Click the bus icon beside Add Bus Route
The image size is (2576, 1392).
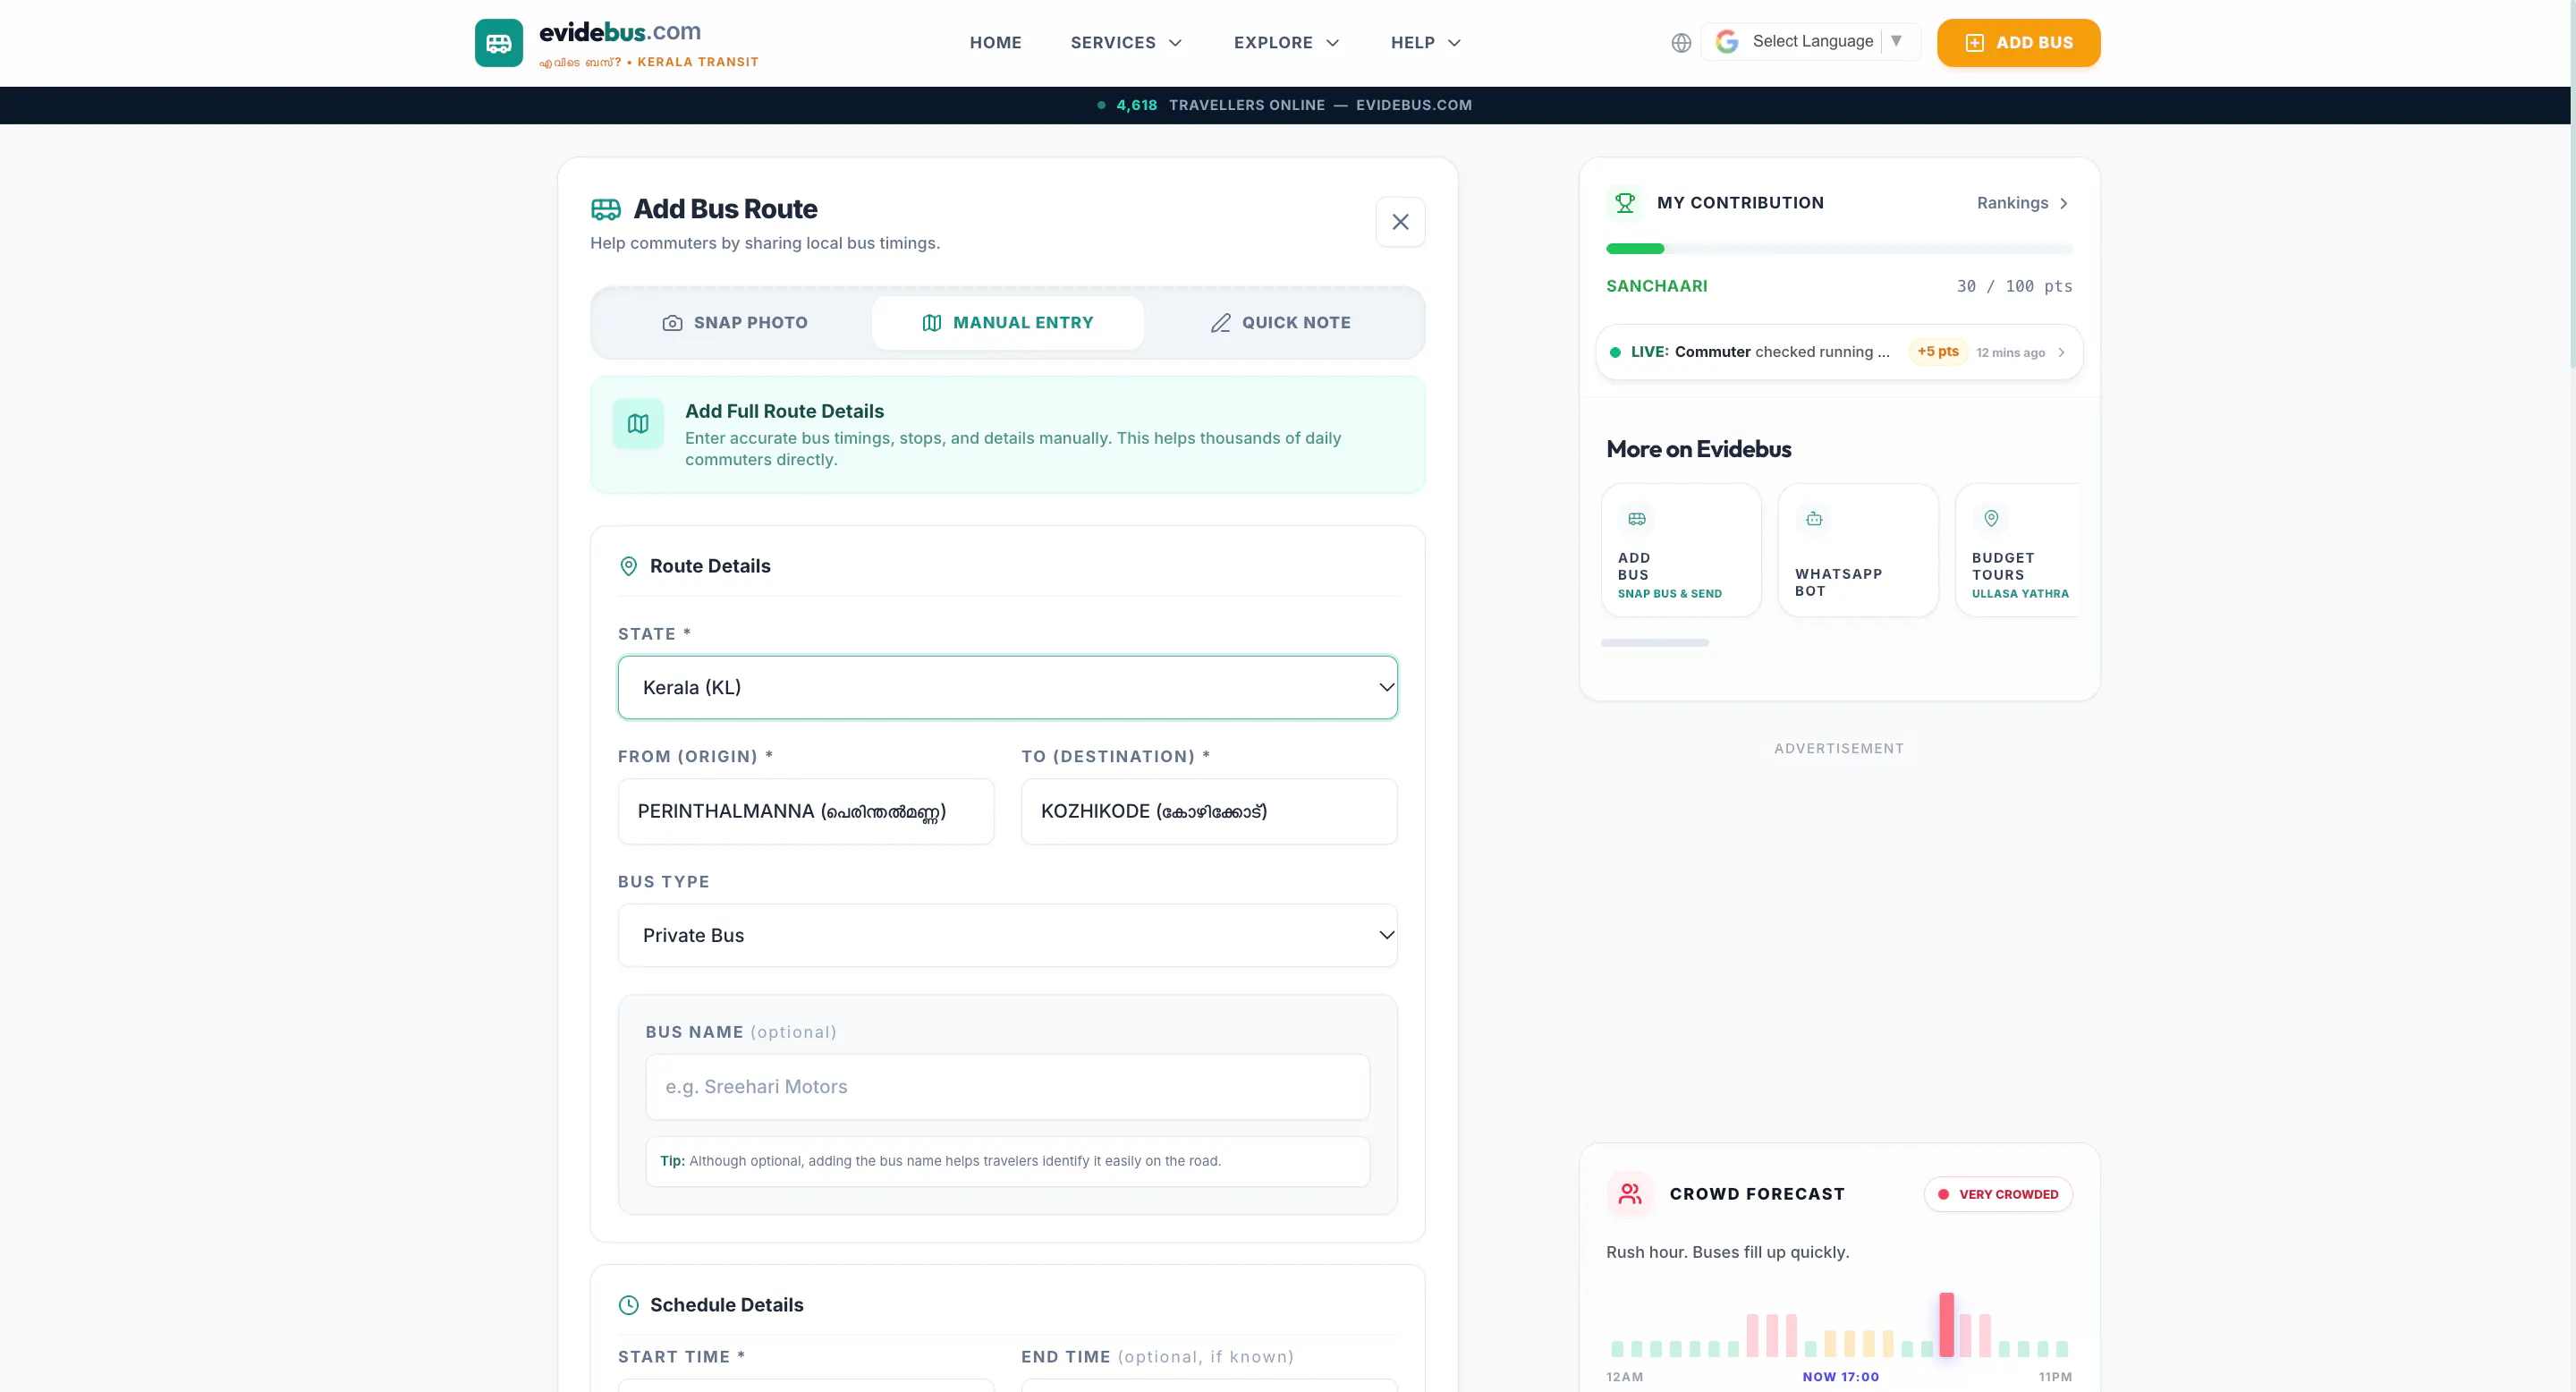pyautogui.click(x=606, y=209)
